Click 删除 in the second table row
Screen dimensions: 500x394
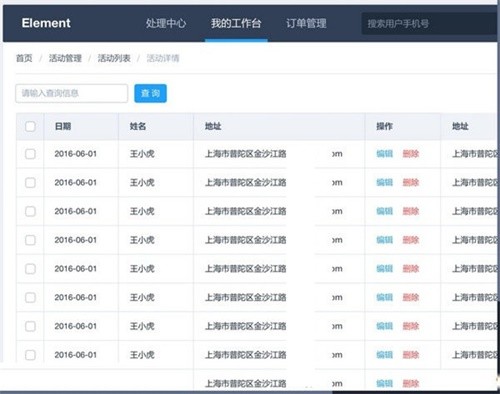pyautogui.click(x=411, y=183)
